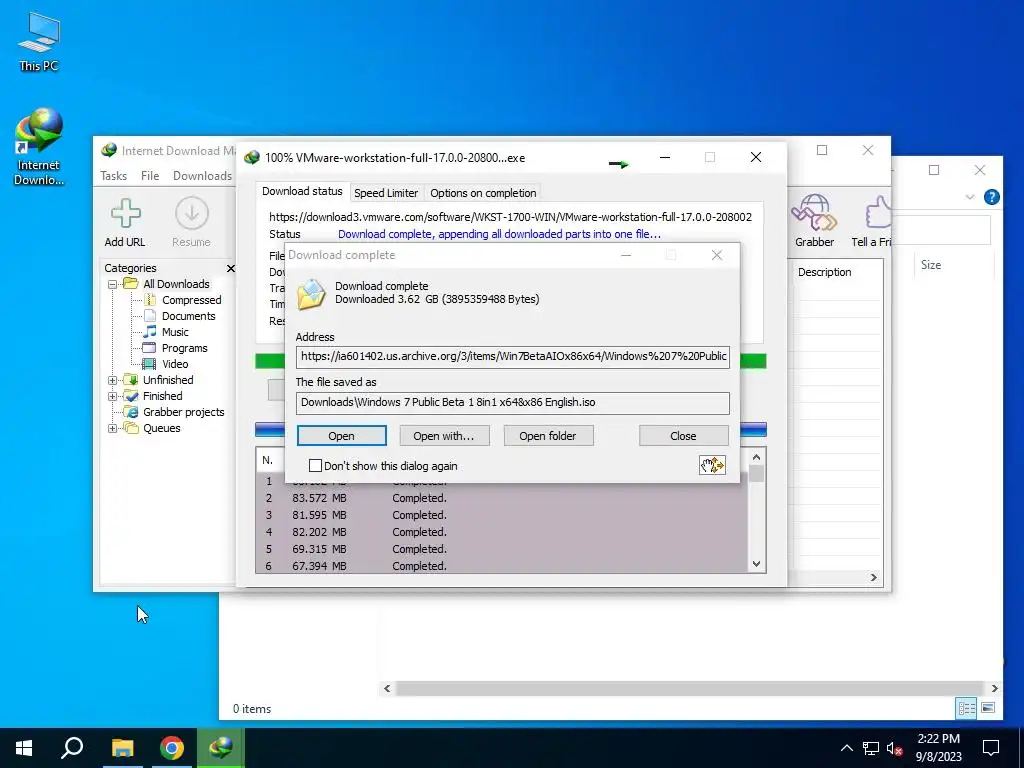Open This PC desktop icon

click(x=39, y=41)
